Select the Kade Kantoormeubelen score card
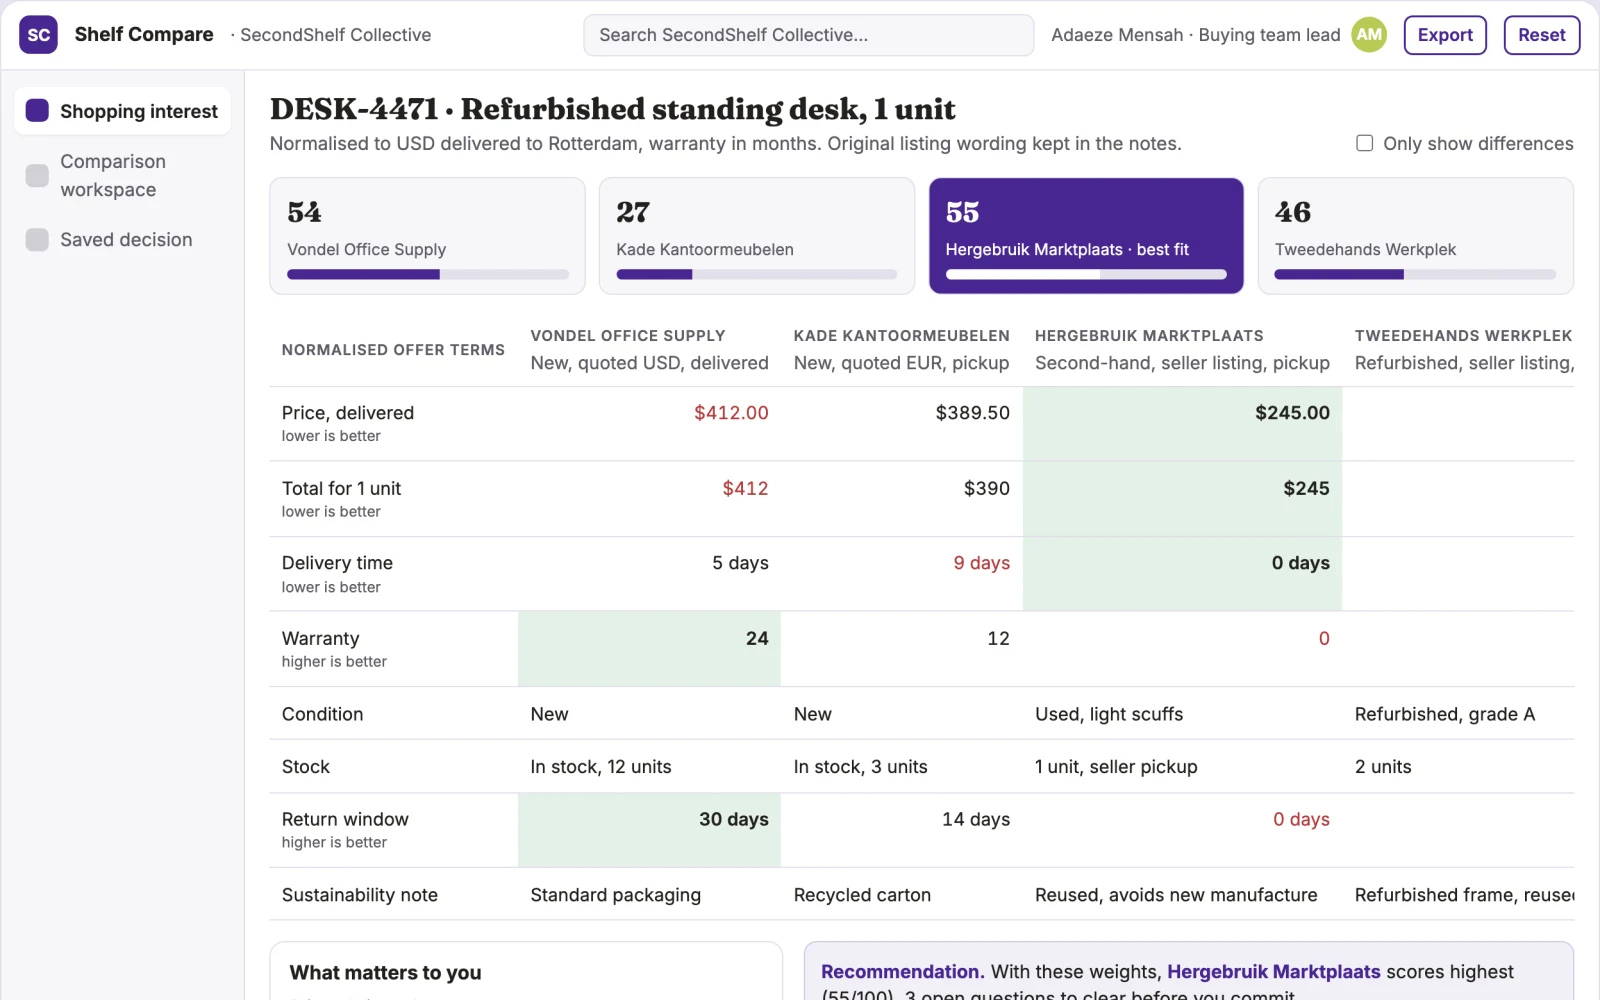The height and width of the screenshot is (1000, 1600). pos(757,236)
